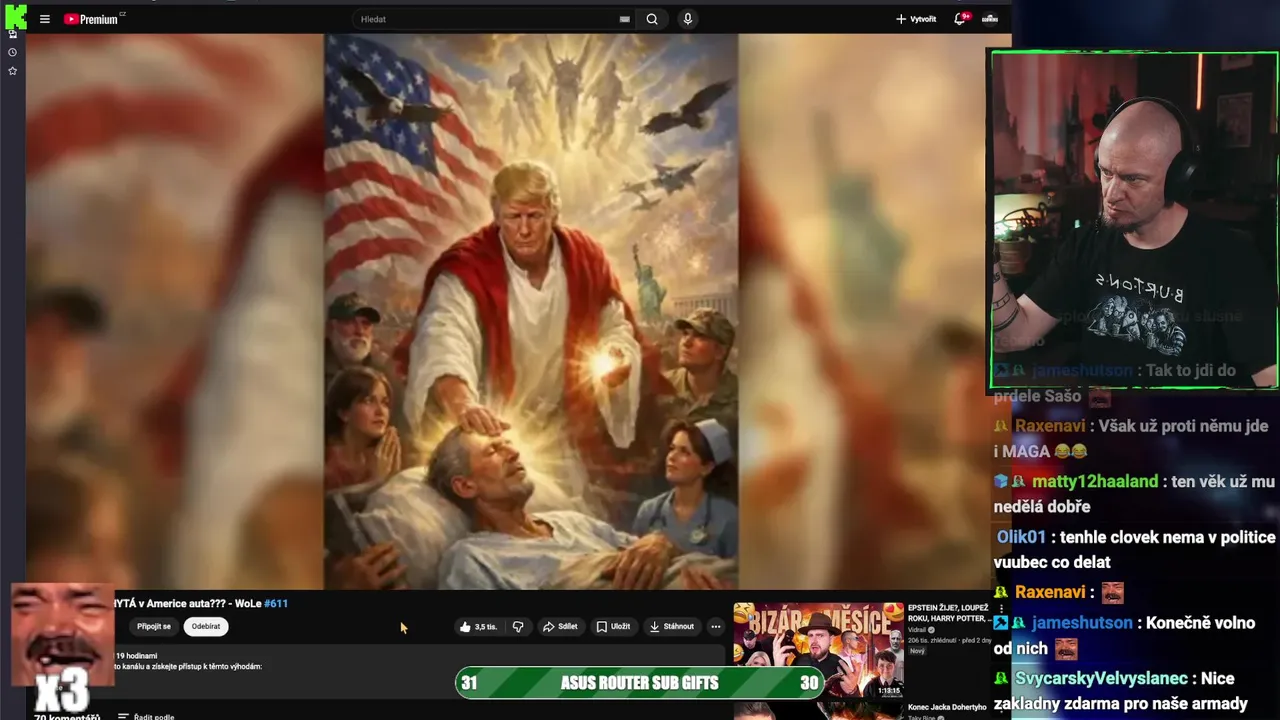This screenshot has width=1280, height=720.
Task: Click the ASUS ROUTER SUB GIFTS banner
Action: 640,683
